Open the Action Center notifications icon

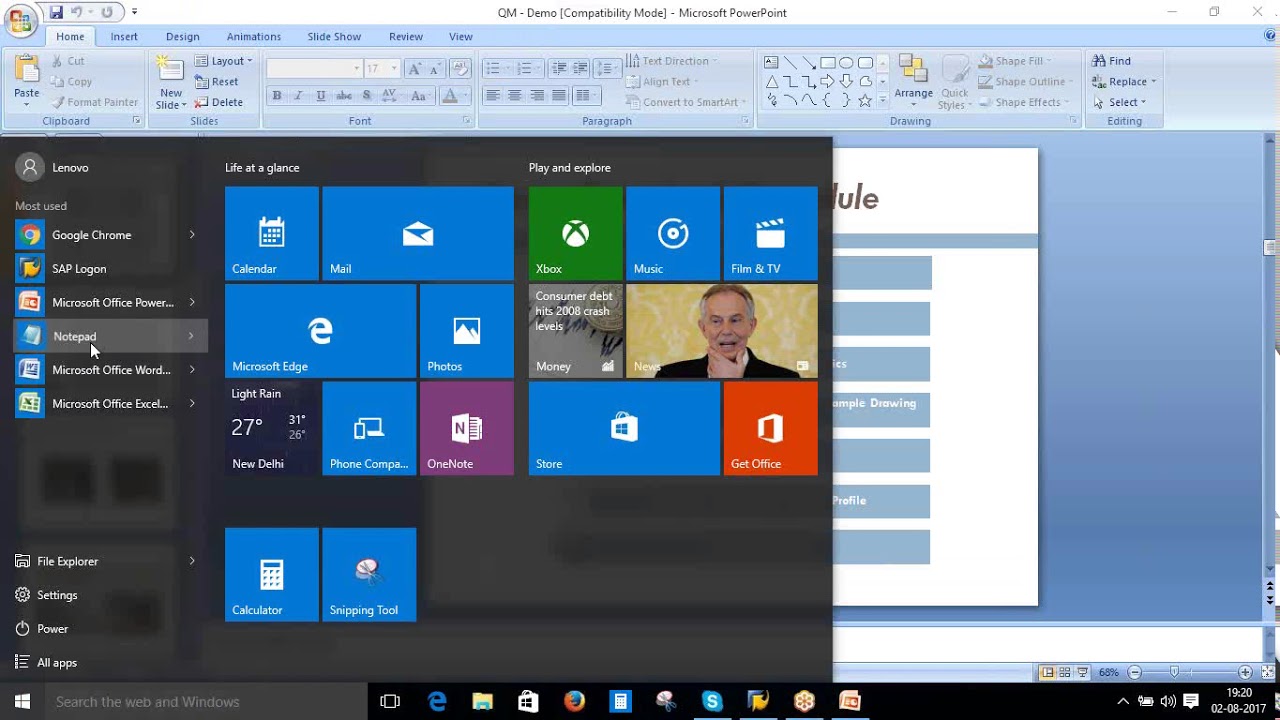[1191, 702]
